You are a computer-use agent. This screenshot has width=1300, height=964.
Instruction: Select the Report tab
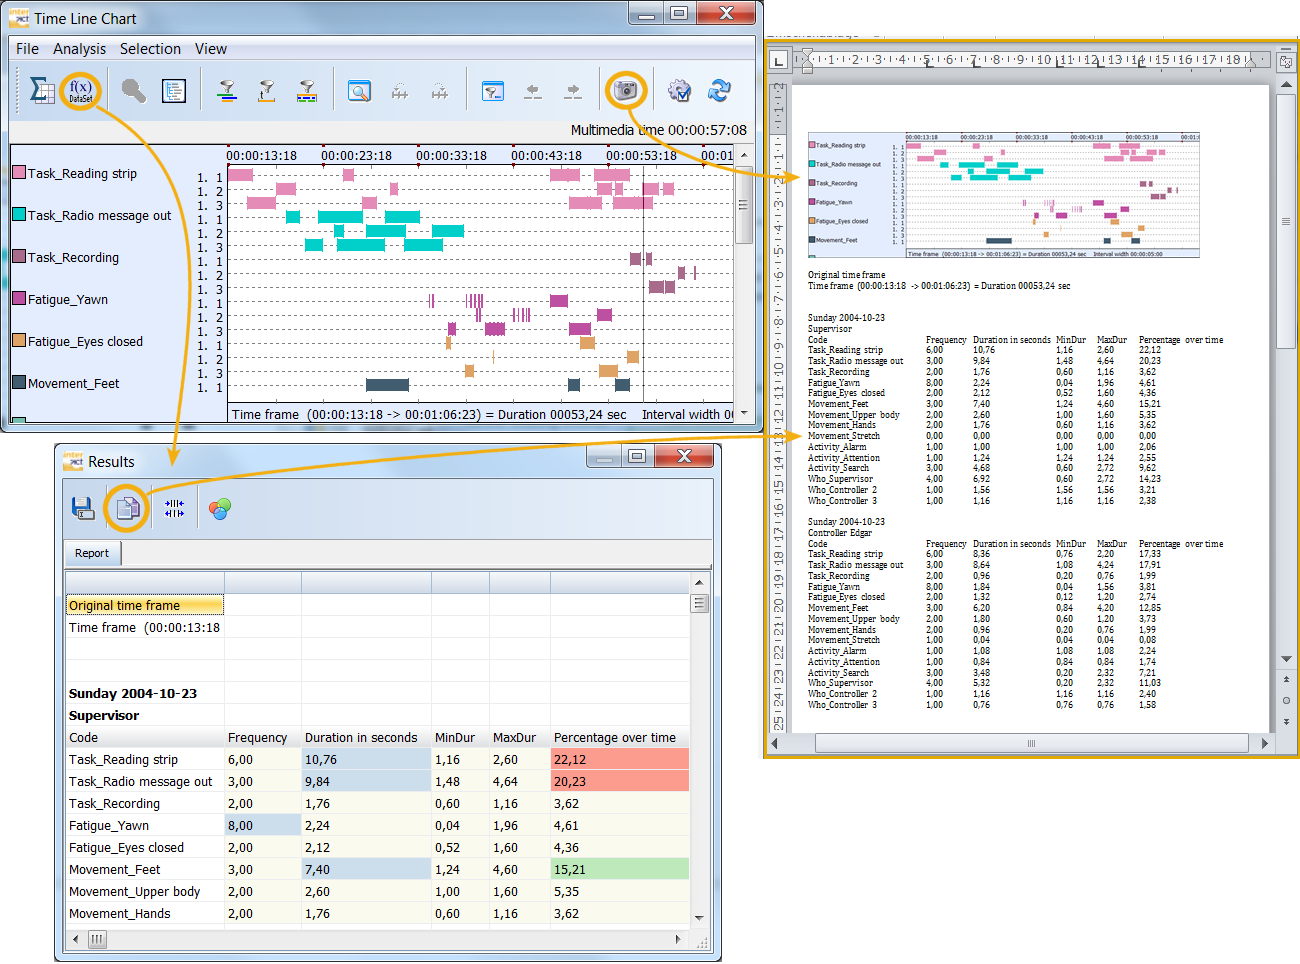(92, 553)
